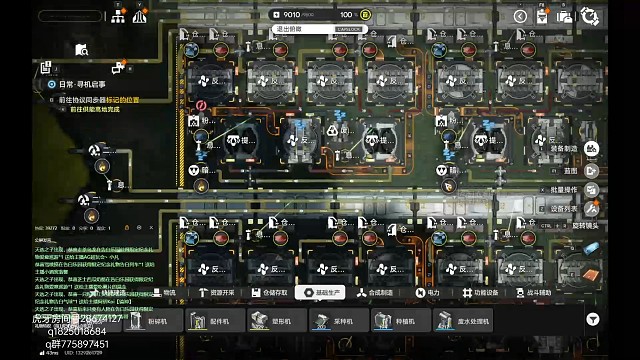Viewport: 640px width, 360px height.
Task: Select the 种植机 planter machine card
Action: click(x=401, y=321)
